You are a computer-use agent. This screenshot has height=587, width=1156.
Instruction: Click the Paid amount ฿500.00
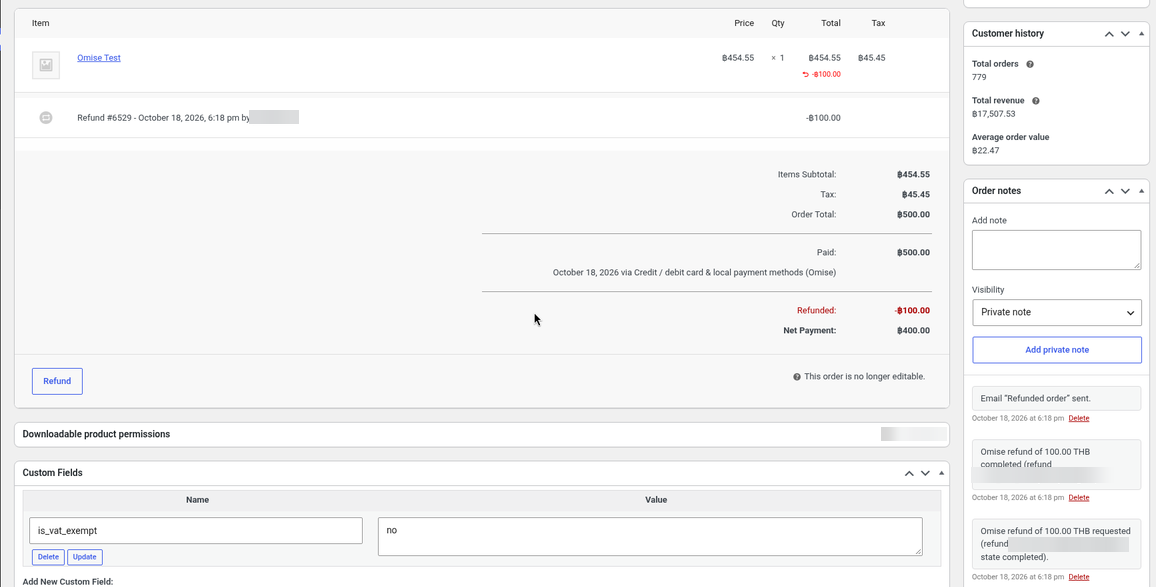(x=913, y=253)
